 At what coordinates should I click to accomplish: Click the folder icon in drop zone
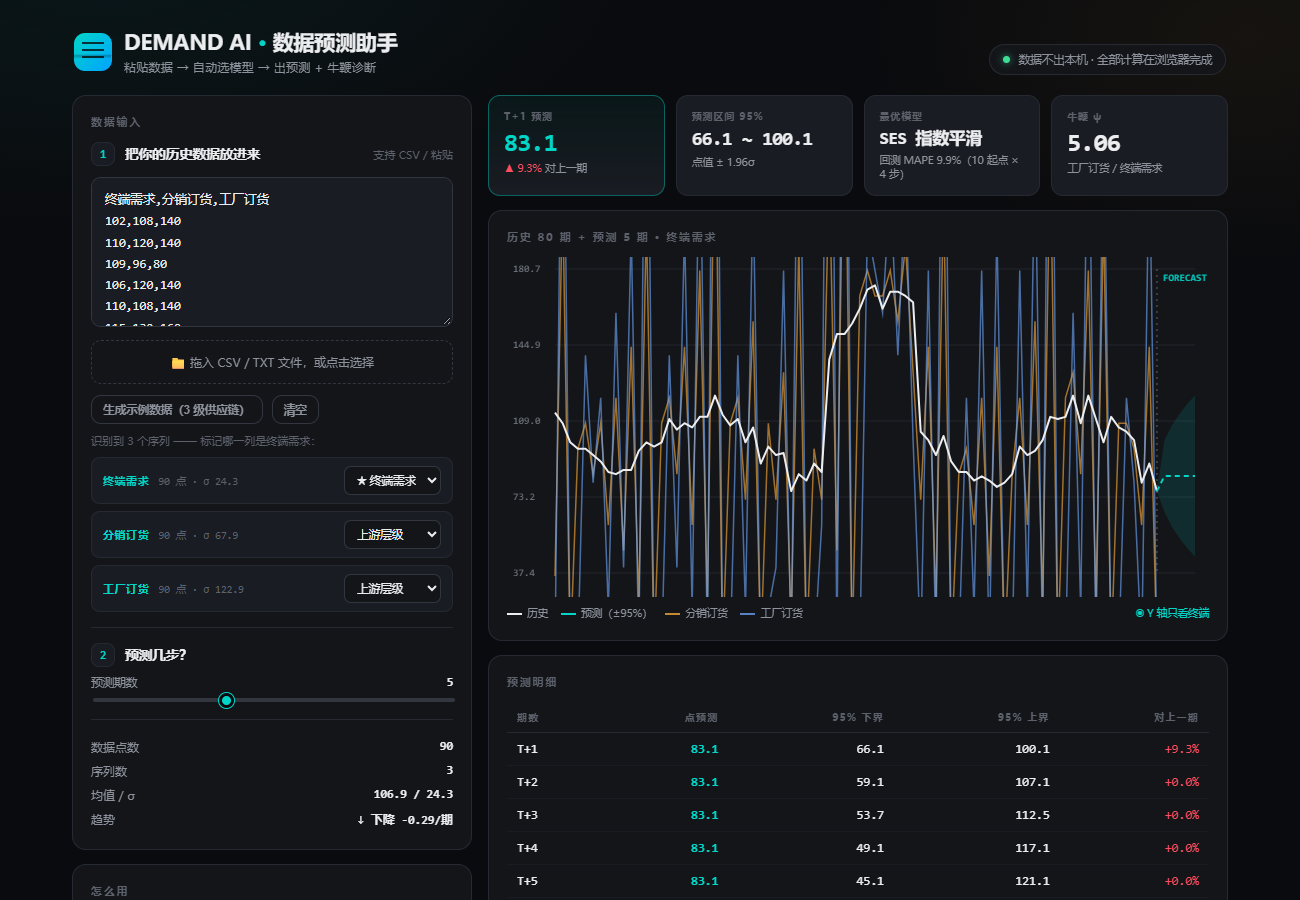click(178, 363)
